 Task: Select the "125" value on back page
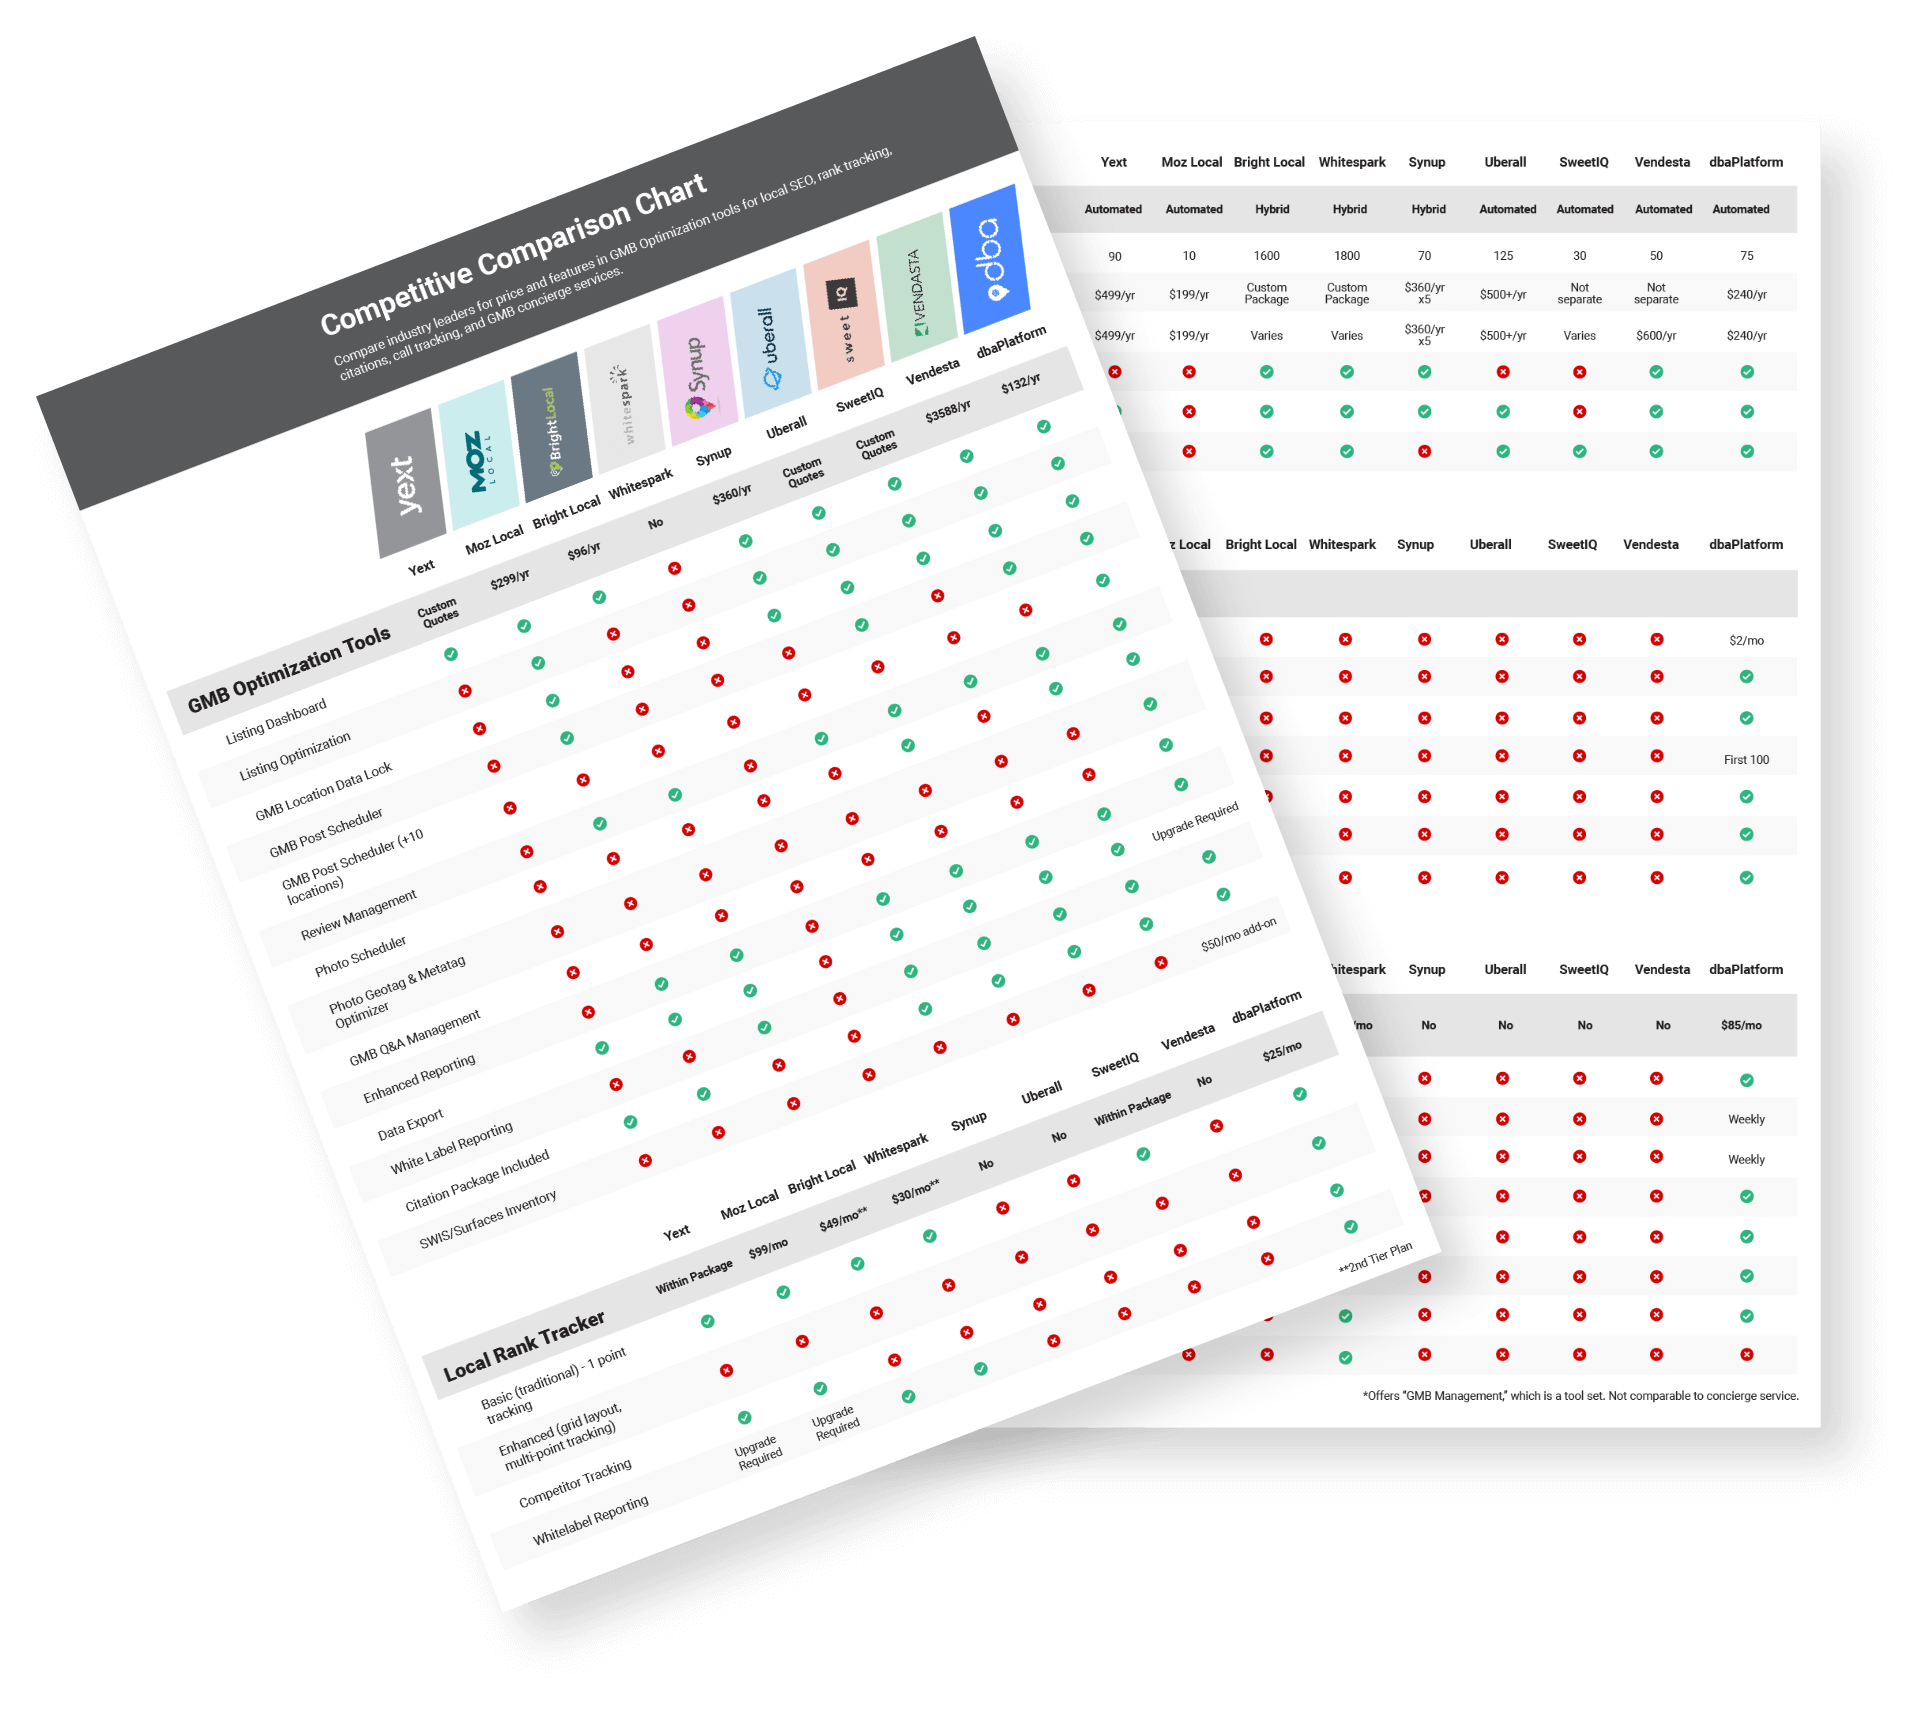point(1503,256)
